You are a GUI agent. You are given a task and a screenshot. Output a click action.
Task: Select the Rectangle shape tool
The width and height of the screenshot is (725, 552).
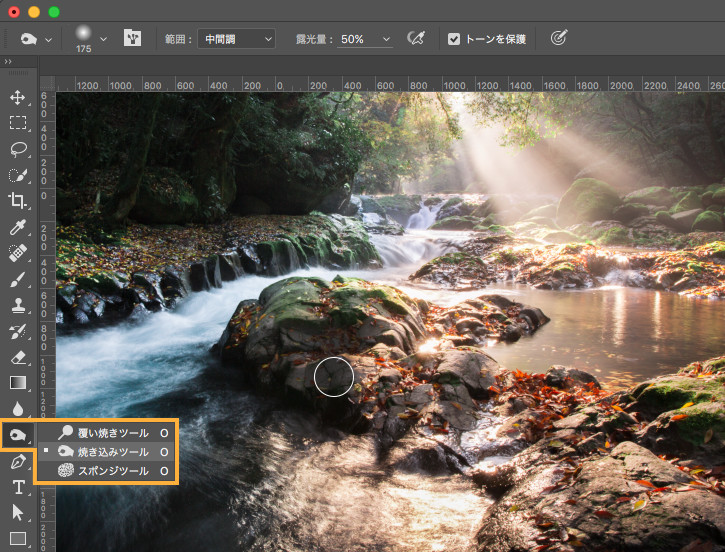pos(18,539)
